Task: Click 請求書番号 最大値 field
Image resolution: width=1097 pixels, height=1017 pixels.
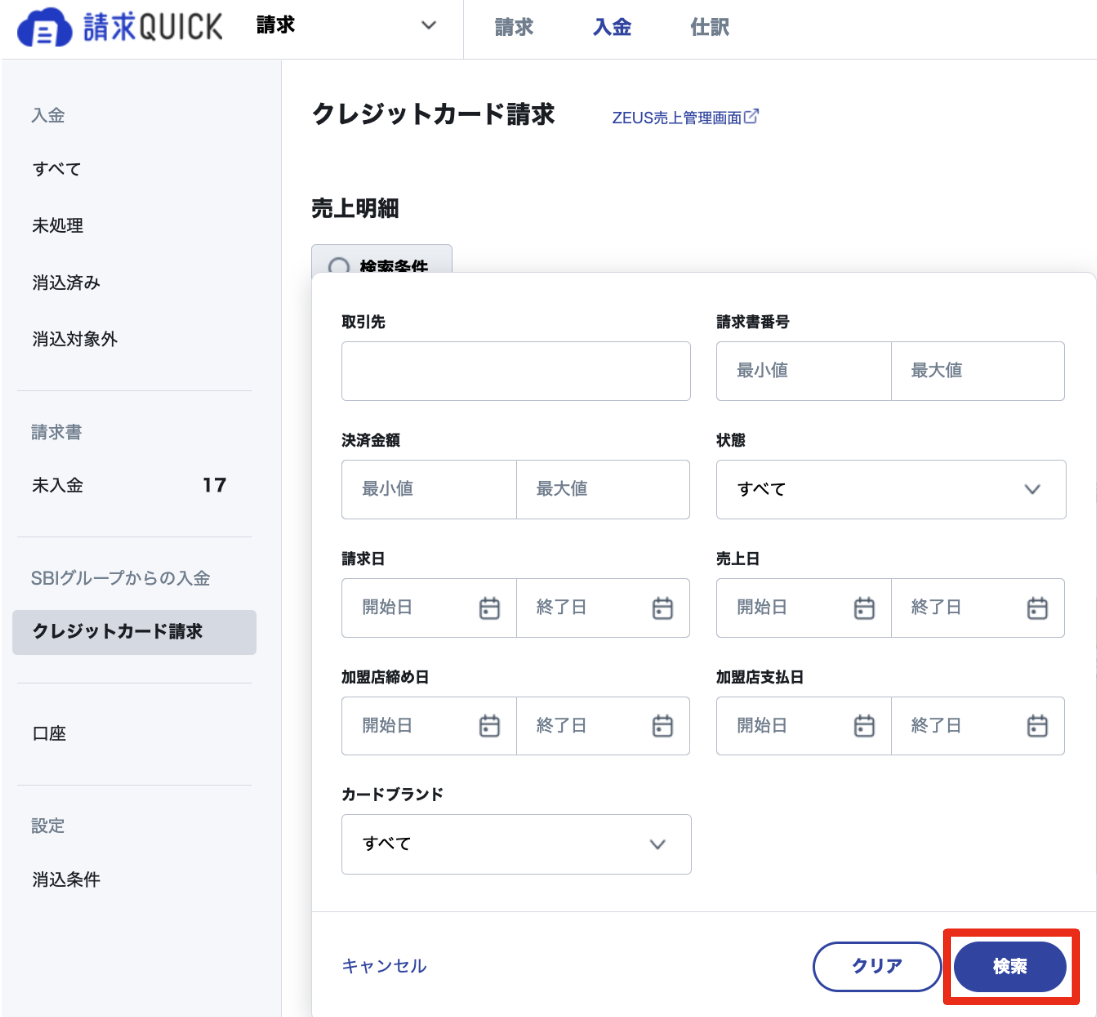Action: (x=978, y=371)
